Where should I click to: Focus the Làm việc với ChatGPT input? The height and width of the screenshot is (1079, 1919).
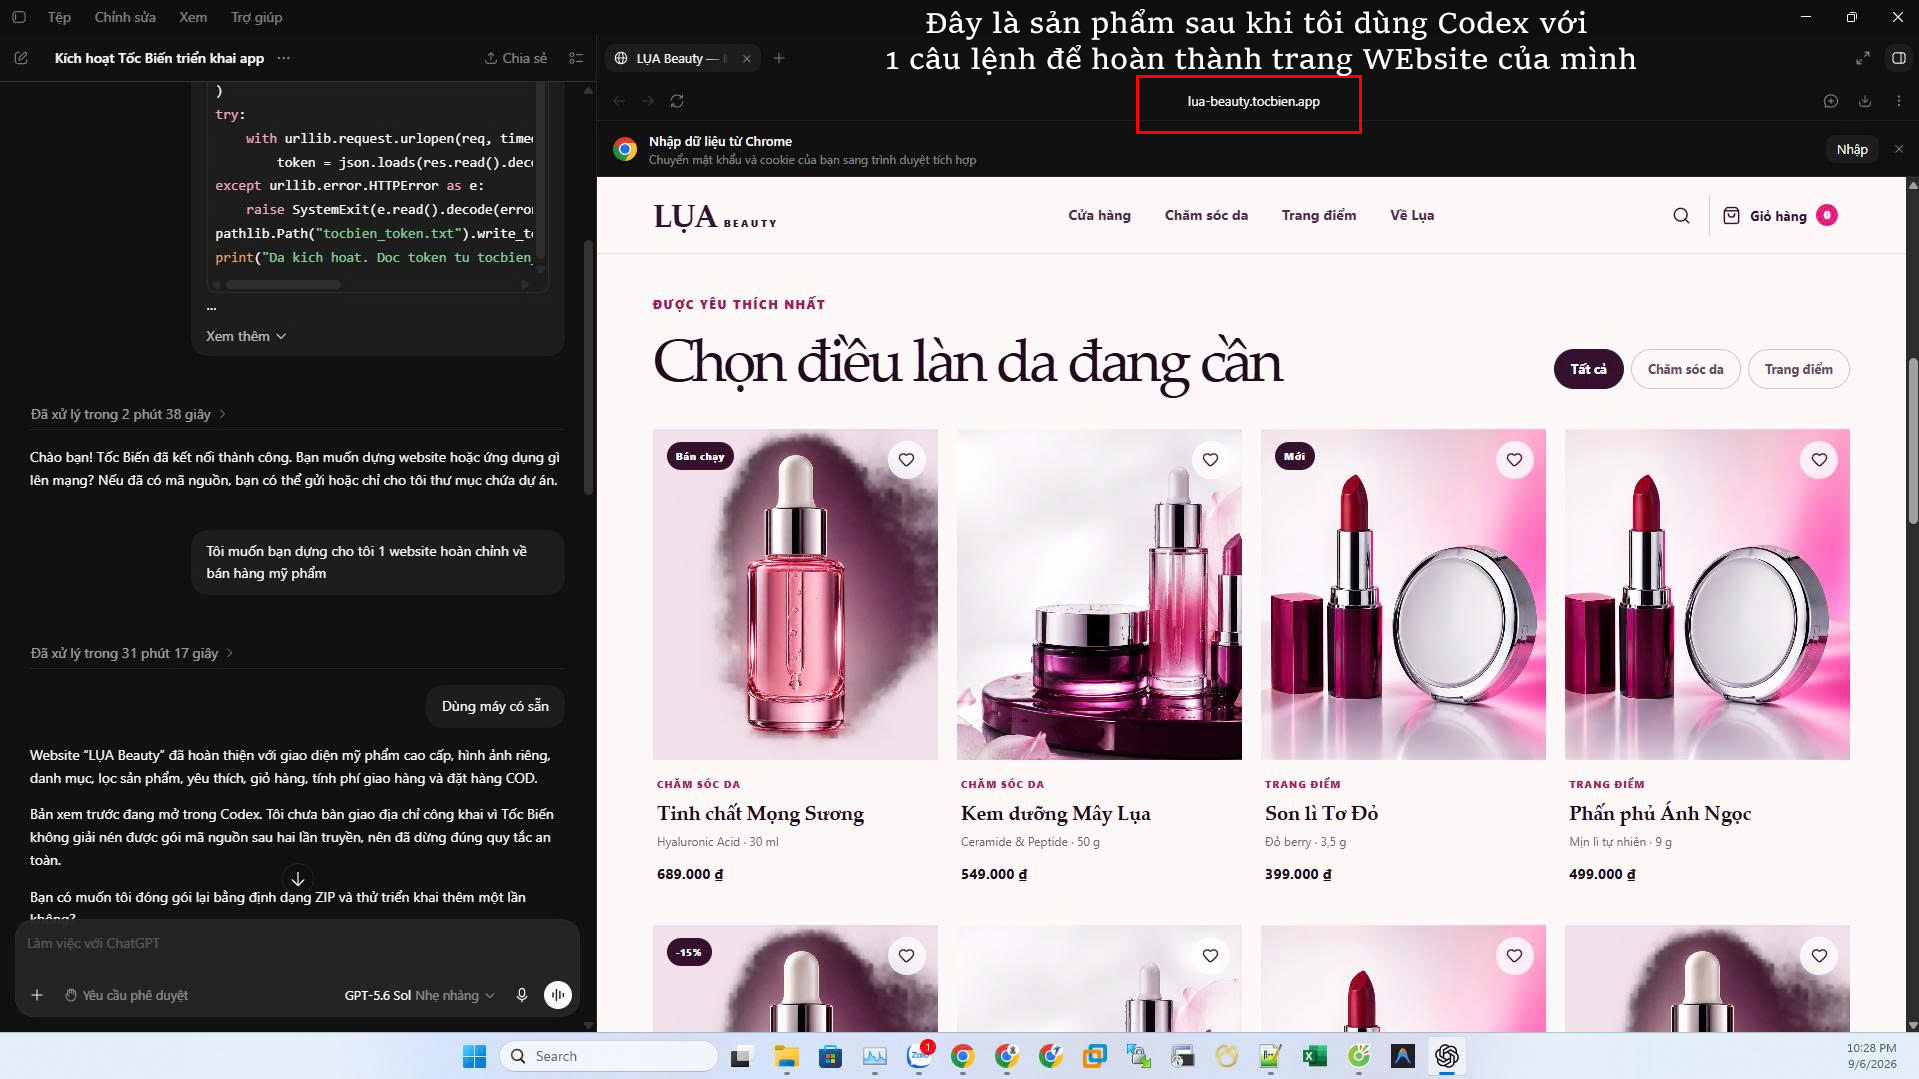click(297, 943)
